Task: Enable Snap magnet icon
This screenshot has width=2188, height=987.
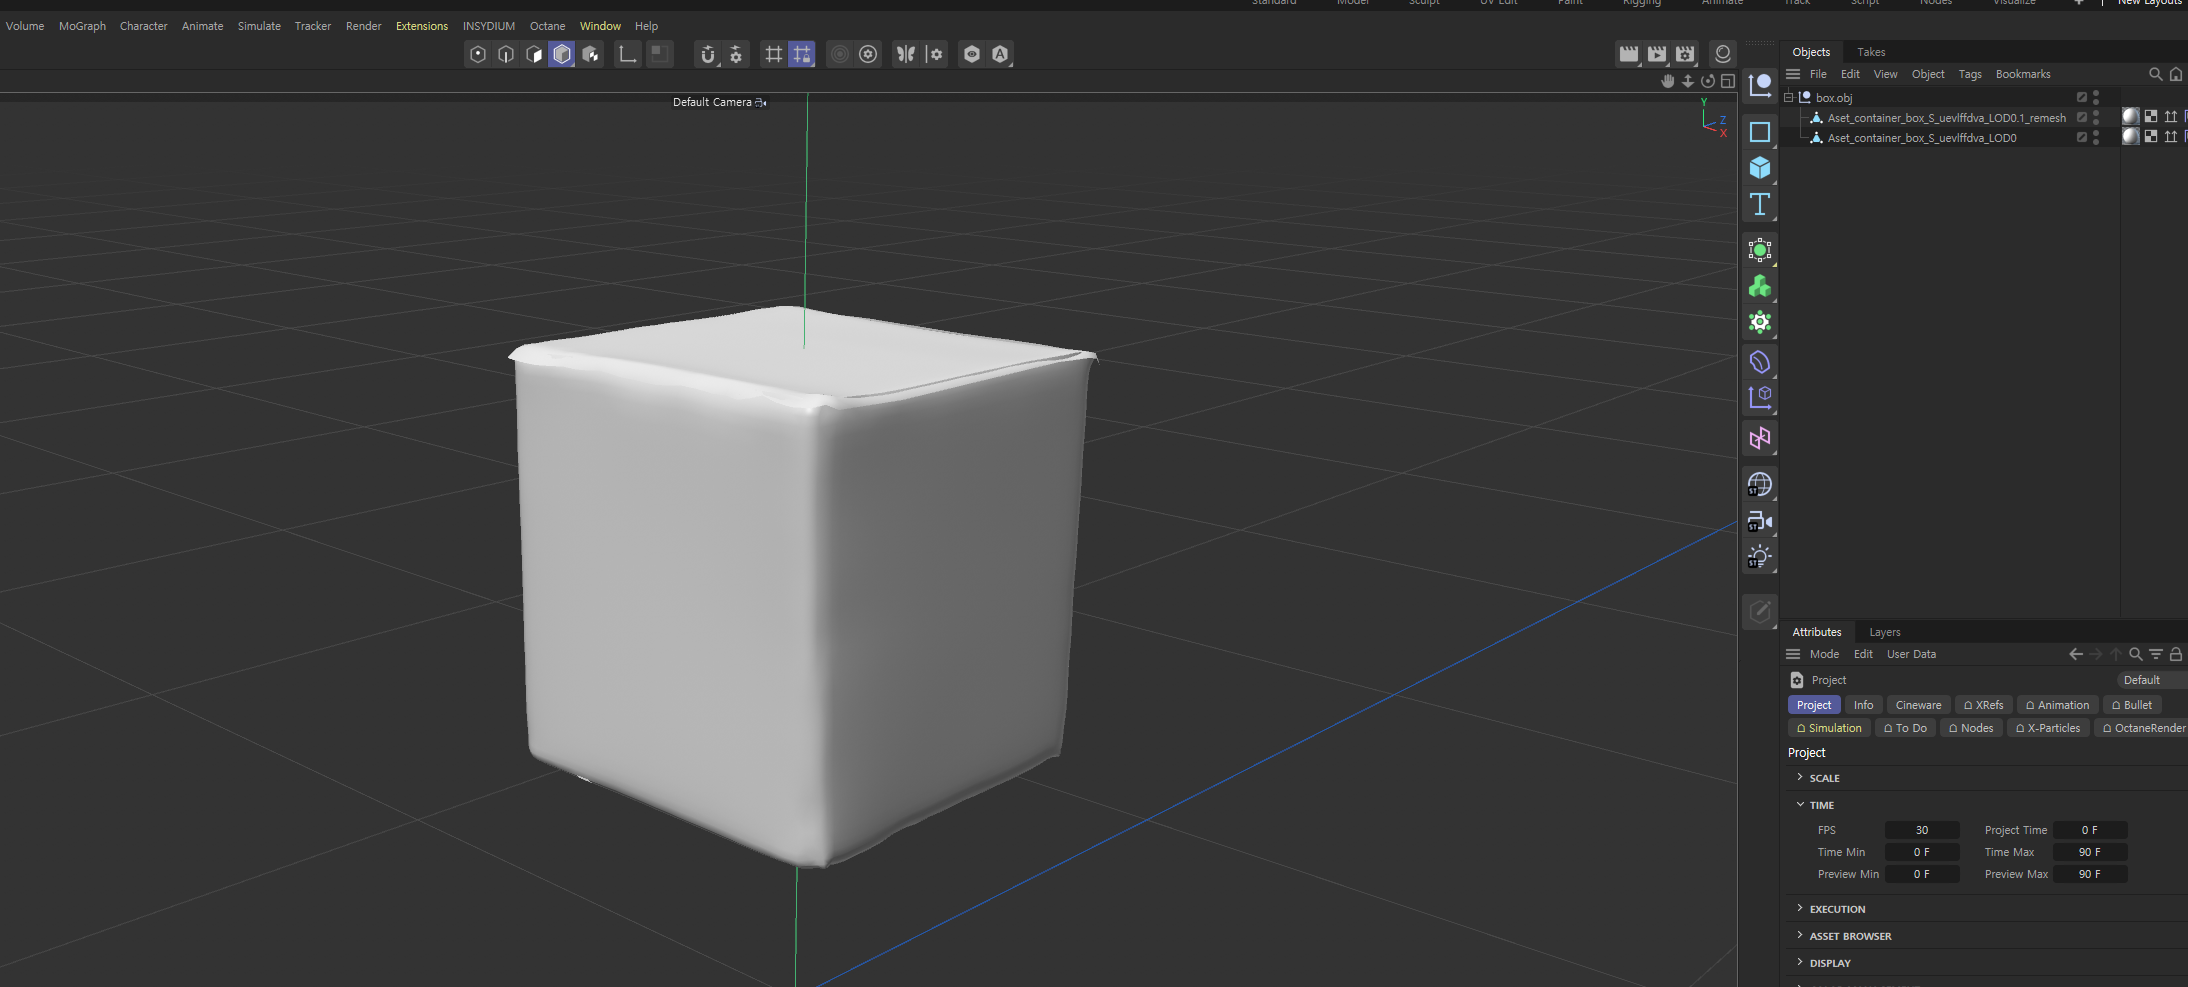Action: 708,54
